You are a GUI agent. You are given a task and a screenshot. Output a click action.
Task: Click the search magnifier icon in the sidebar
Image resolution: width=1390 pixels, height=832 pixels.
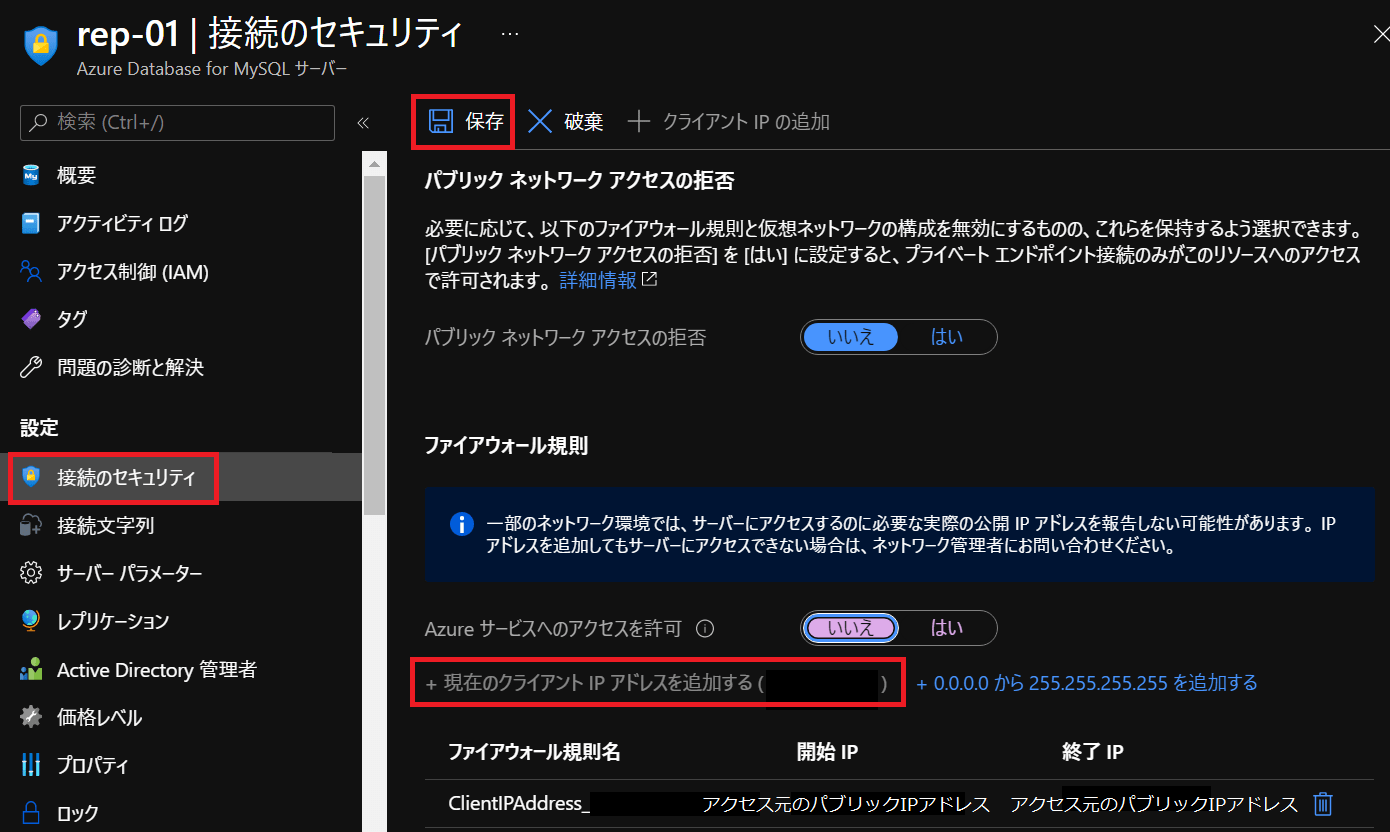pos(38,122)
